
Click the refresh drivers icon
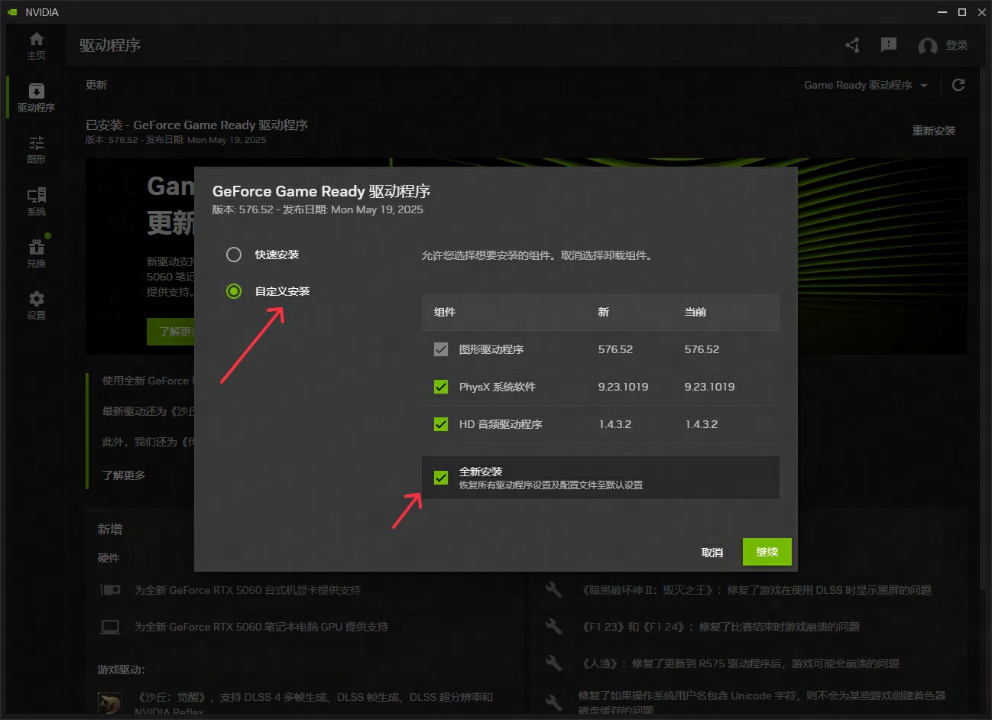click(958, 85)
